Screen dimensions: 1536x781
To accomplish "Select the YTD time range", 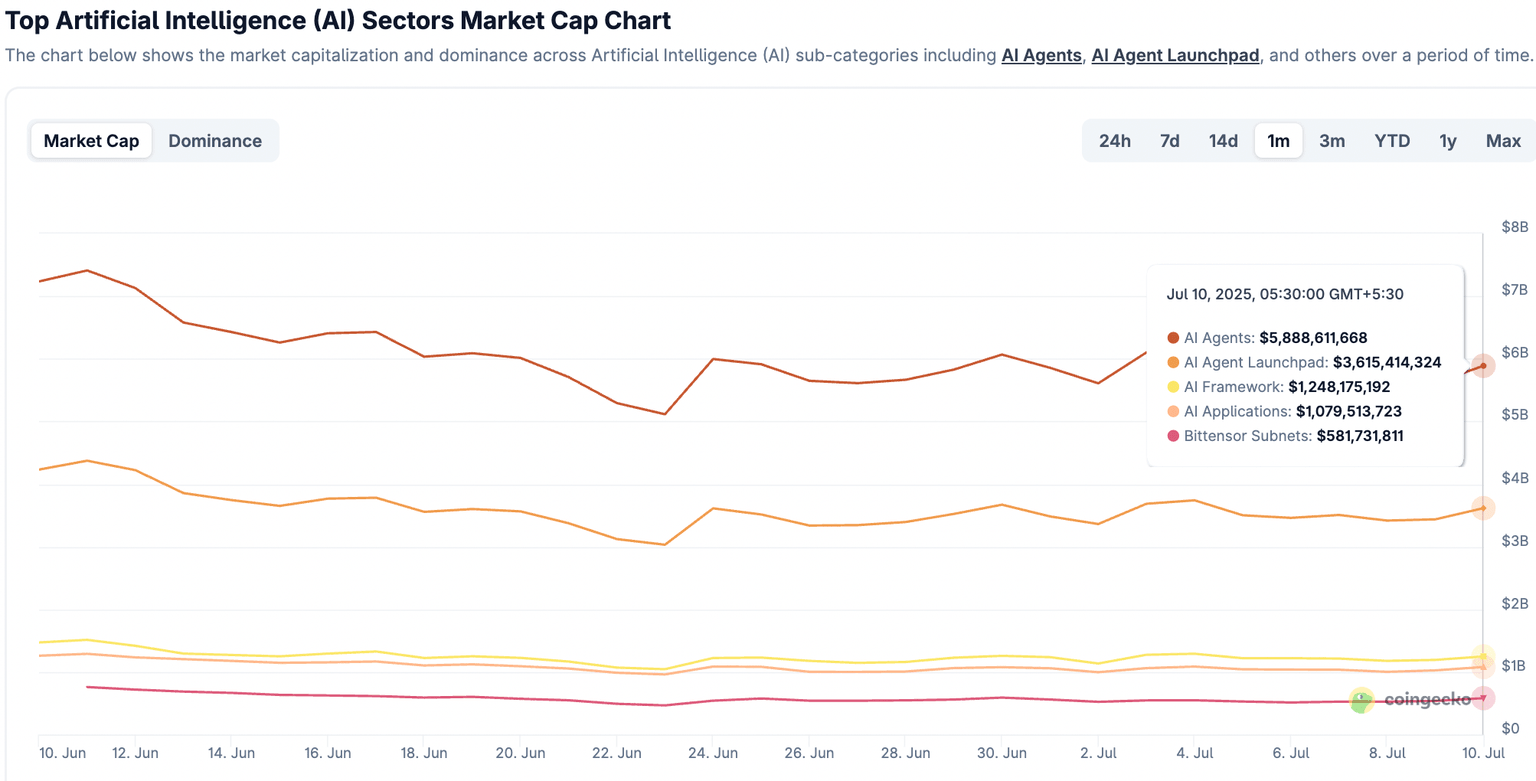I will pos(1391,140).
